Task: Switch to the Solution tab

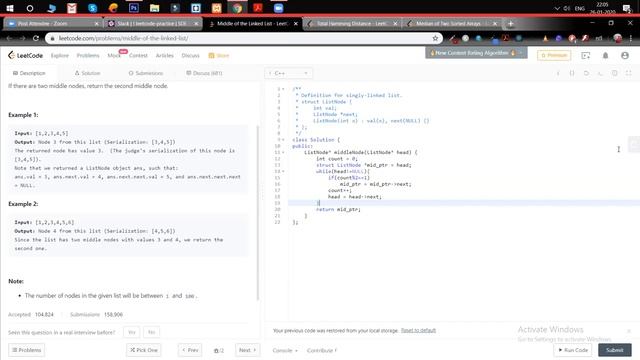Action: pos(87,73)
